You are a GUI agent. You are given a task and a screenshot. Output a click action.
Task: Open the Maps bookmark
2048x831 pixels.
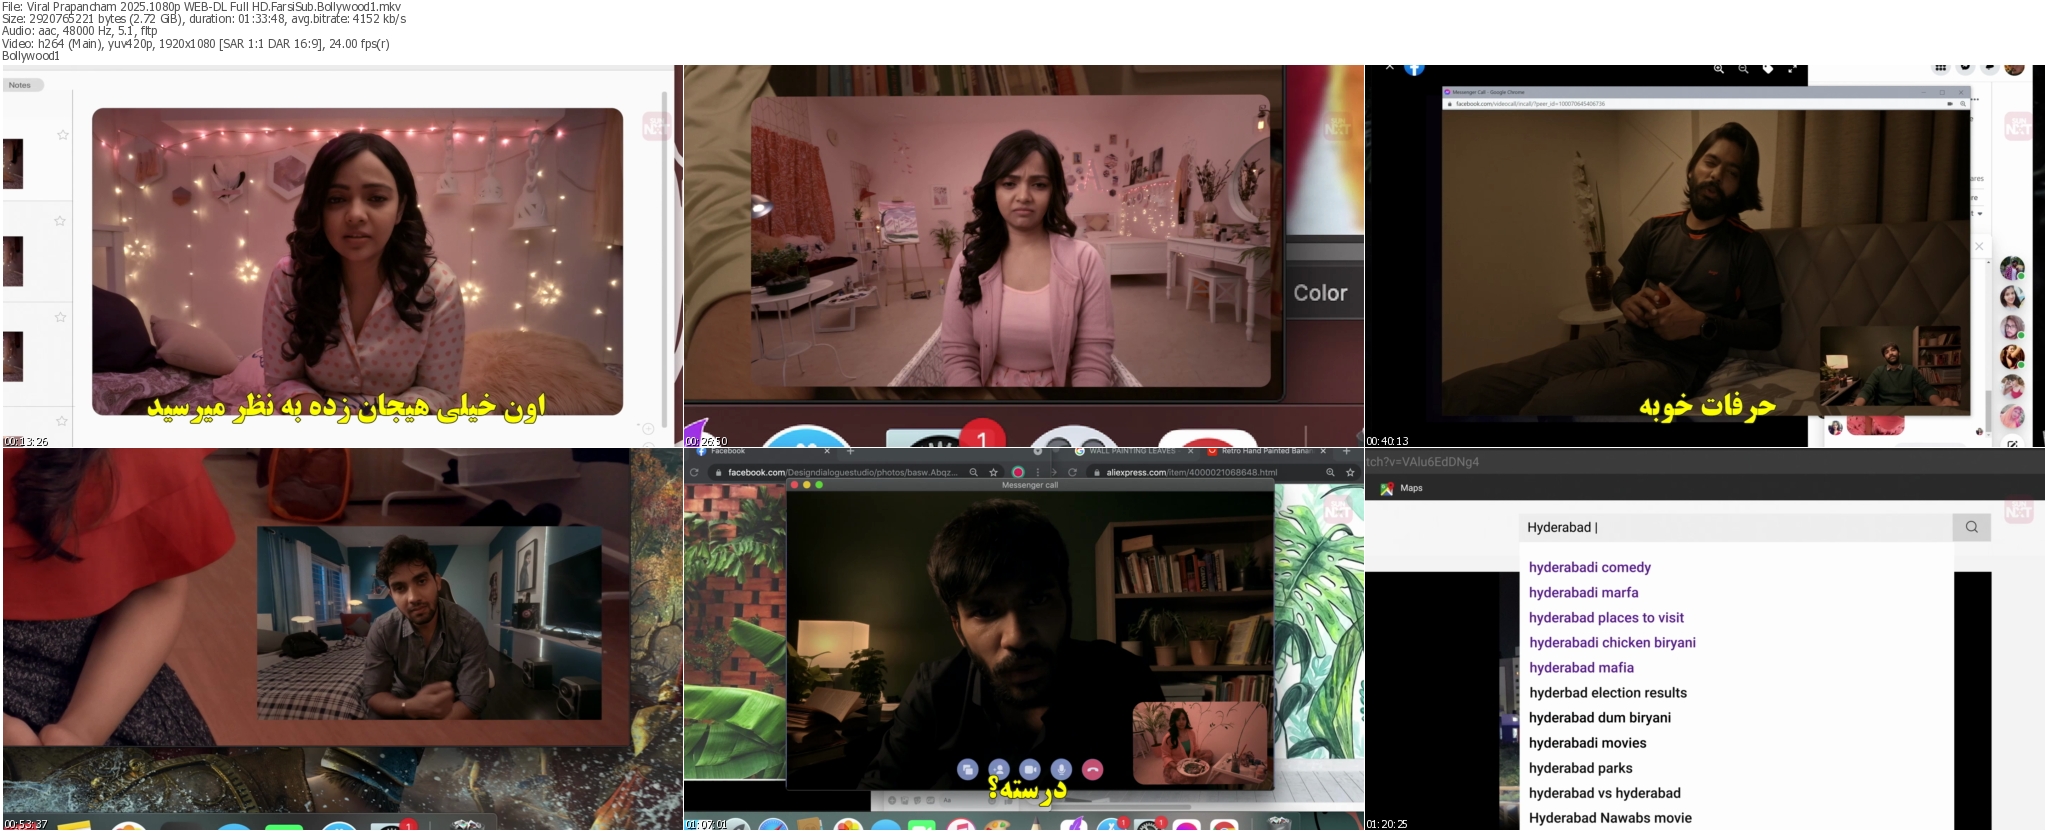point(1401,488)
